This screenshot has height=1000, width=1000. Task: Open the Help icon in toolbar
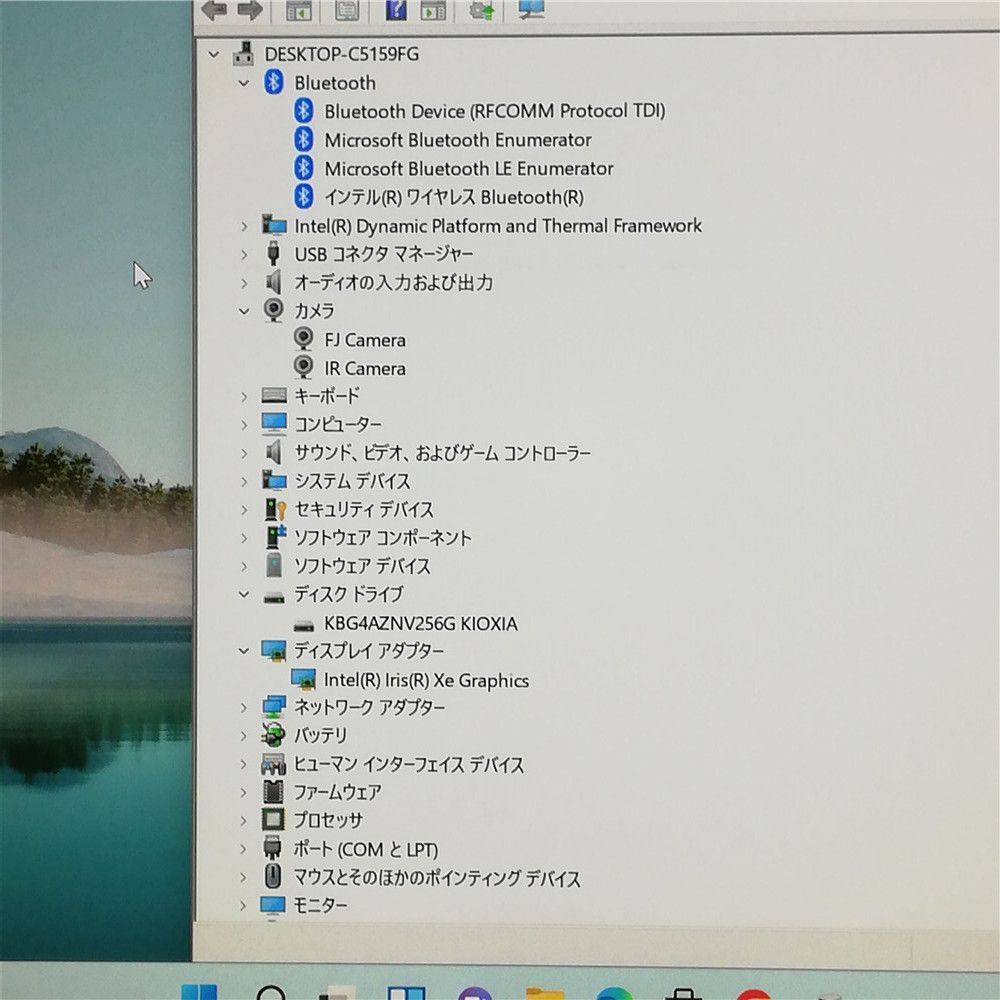point(396,9)
